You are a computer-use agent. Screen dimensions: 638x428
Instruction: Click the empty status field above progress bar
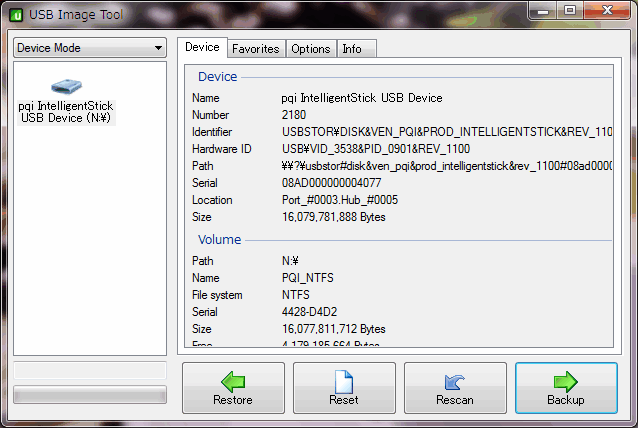90,371
